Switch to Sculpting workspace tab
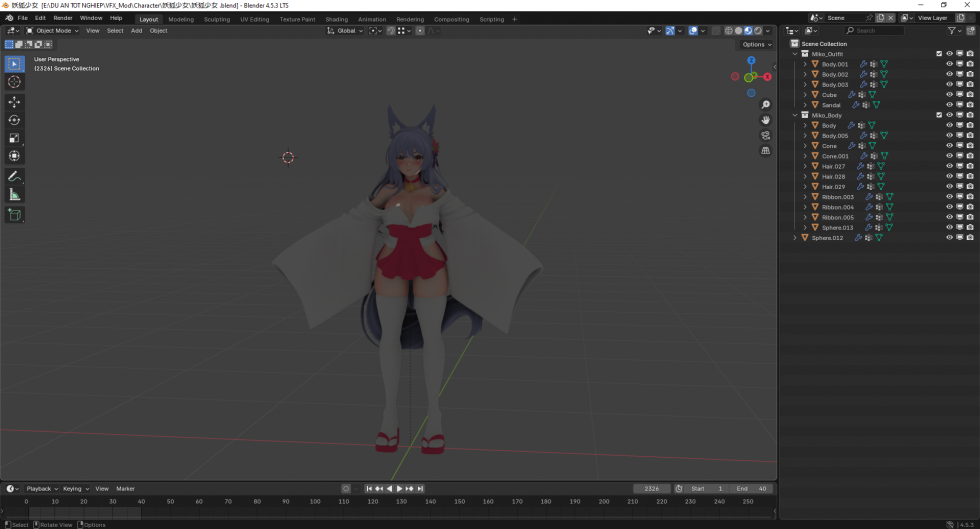Viewport: 980px width, 529px height. click(x=217, y=19)
